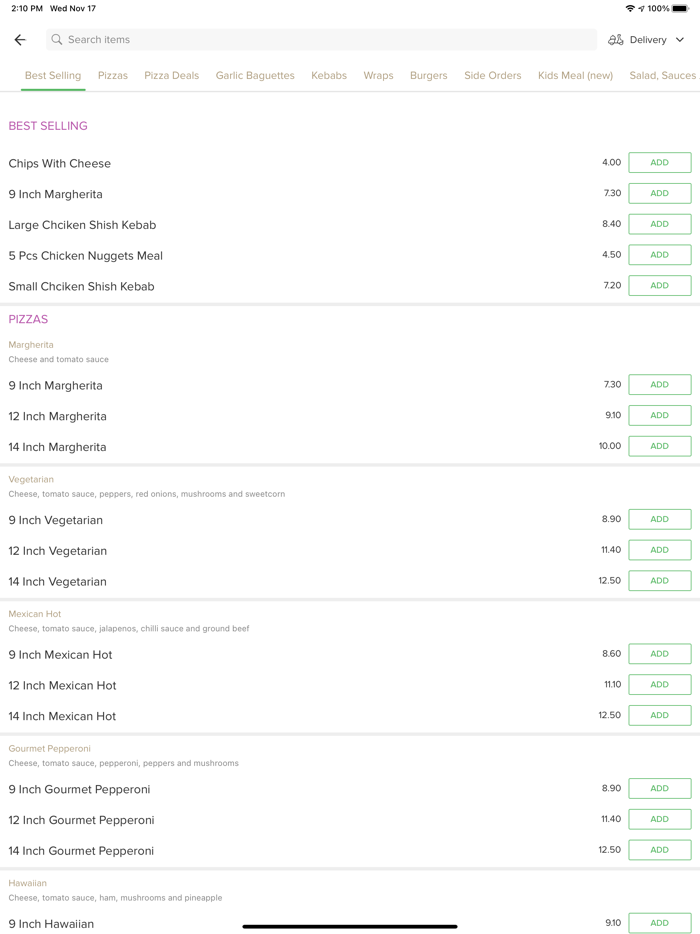Add Chips With Cheese to order
This screenshot has width=700, height=934.
click(659, 163)
